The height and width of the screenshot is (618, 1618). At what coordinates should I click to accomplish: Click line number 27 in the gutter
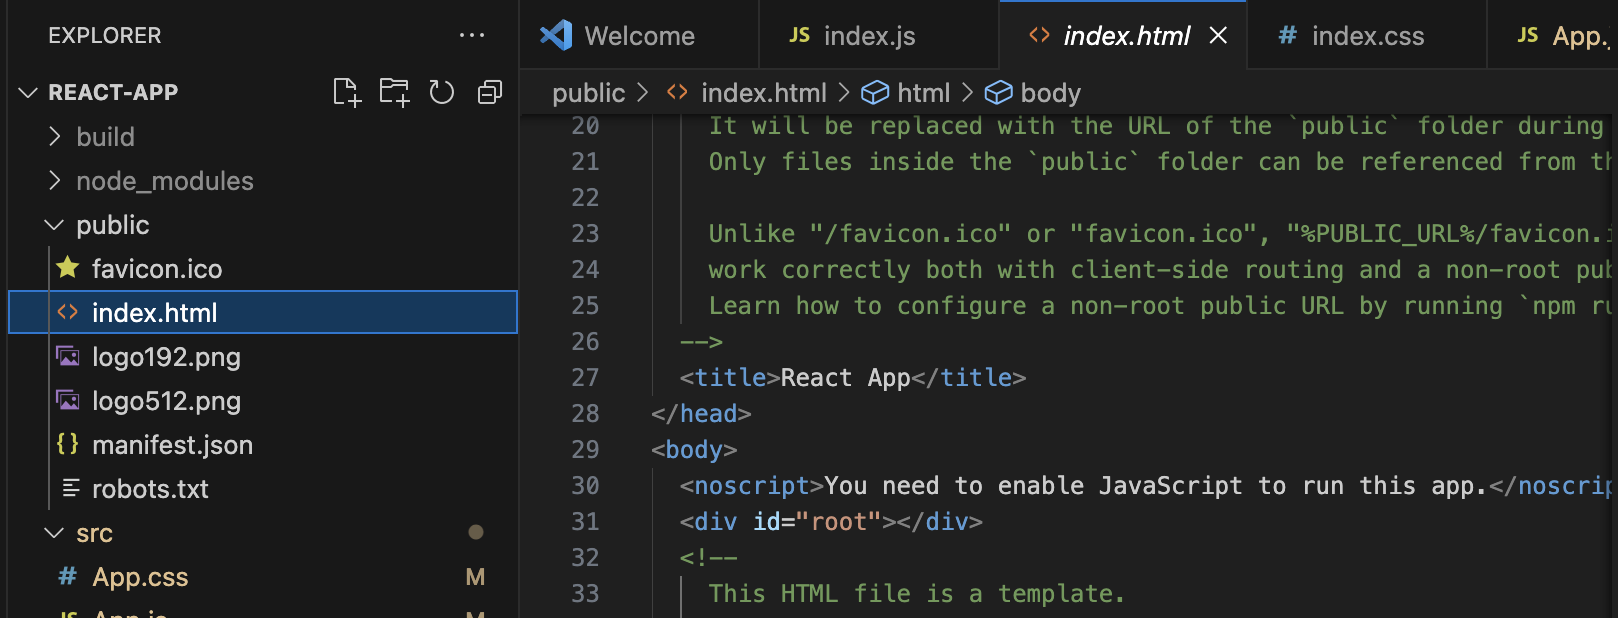coord(585,378)
